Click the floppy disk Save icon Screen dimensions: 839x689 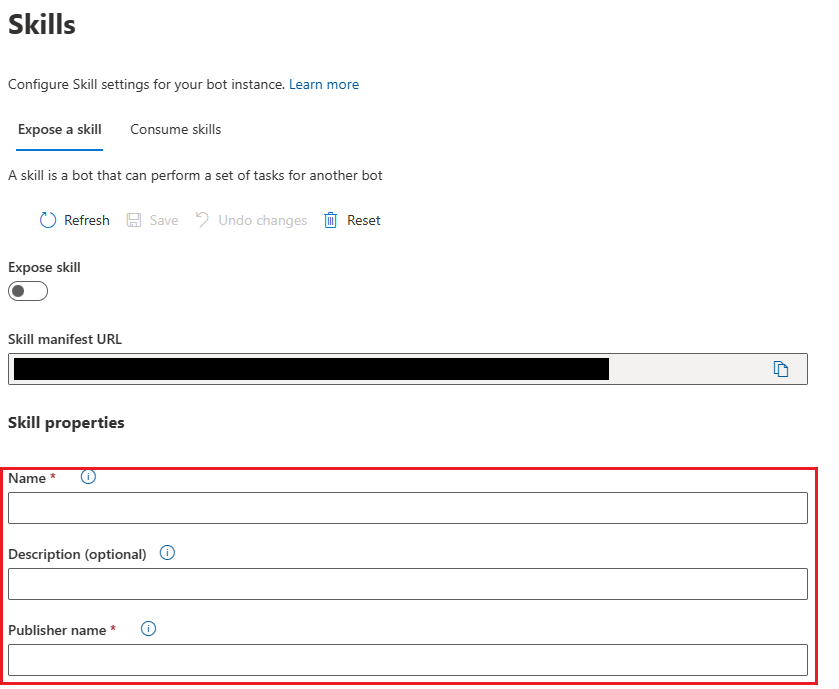coord(134,220)
